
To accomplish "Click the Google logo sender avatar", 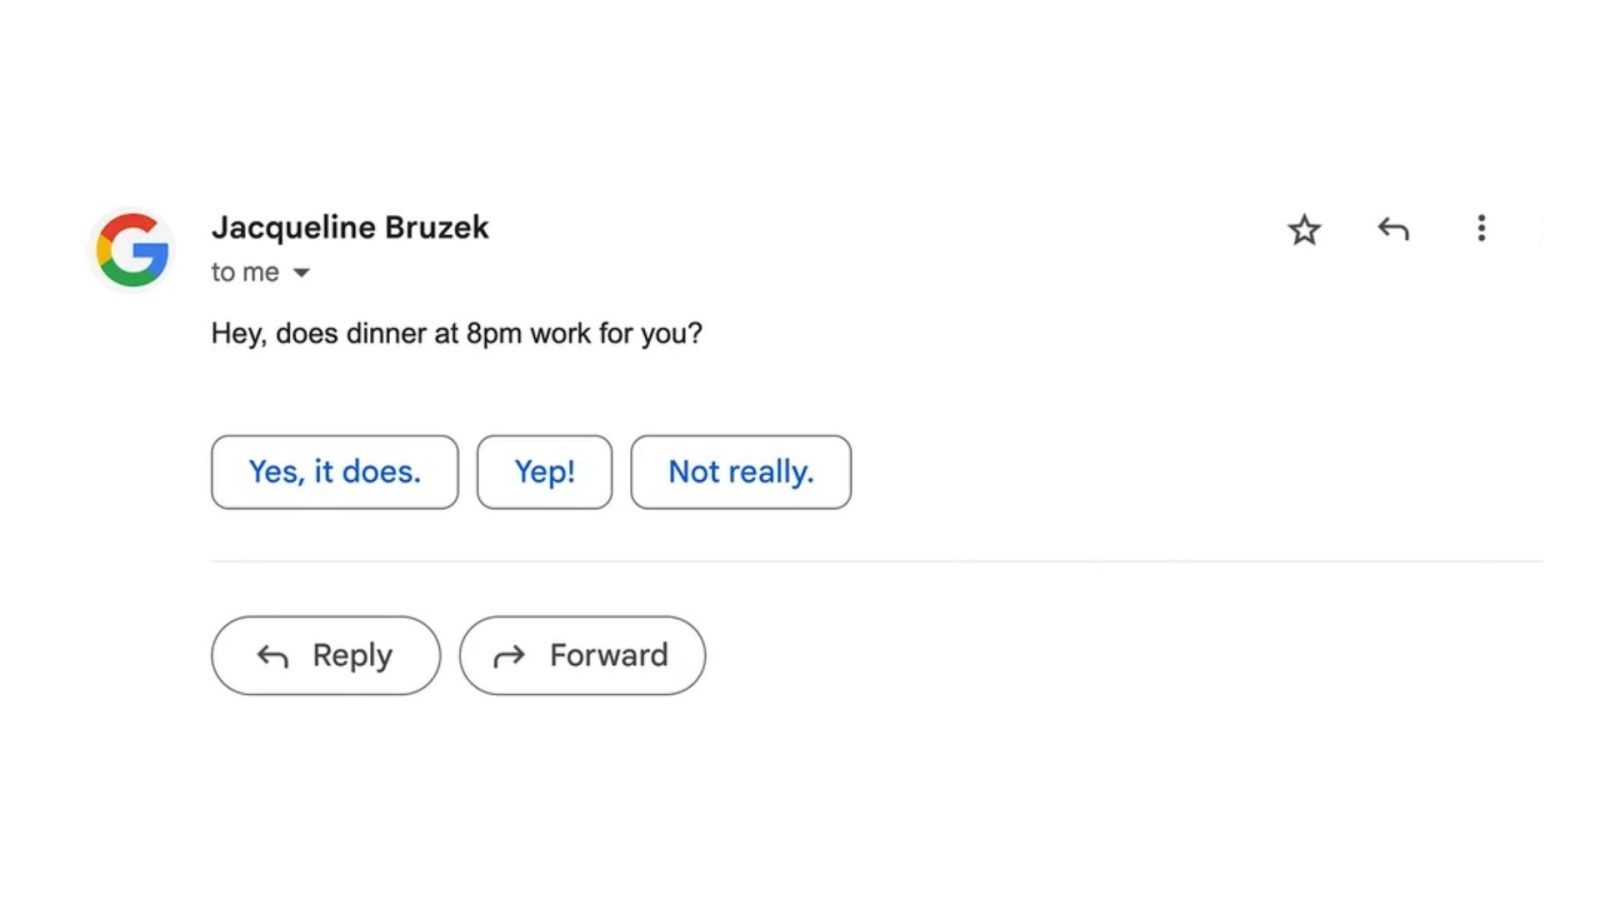I will [x=132, y=249].
